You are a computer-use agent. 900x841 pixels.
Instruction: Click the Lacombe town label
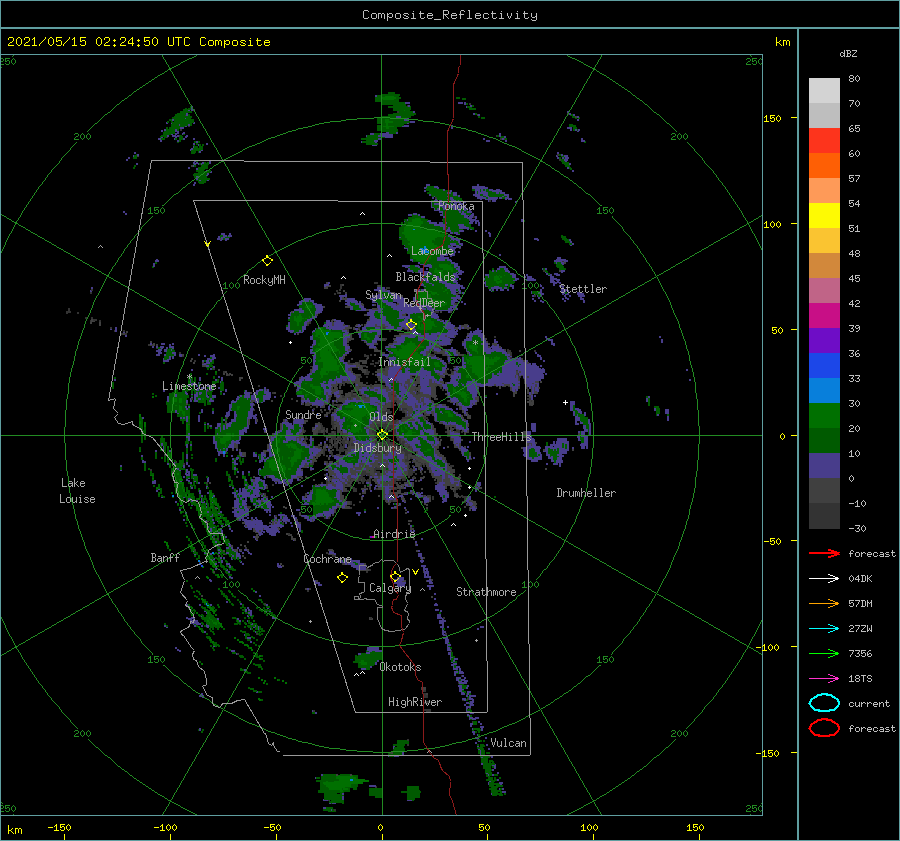click(x=432, y=251)
